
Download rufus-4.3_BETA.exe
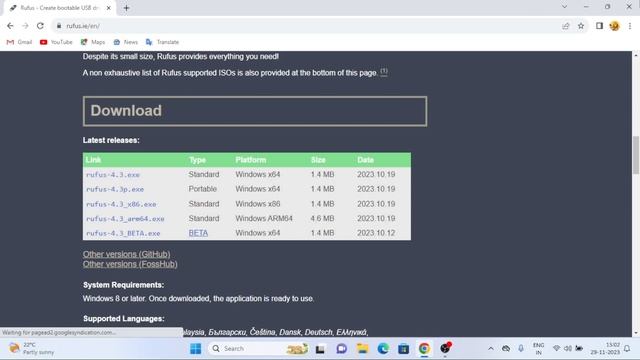coord(123,233)
